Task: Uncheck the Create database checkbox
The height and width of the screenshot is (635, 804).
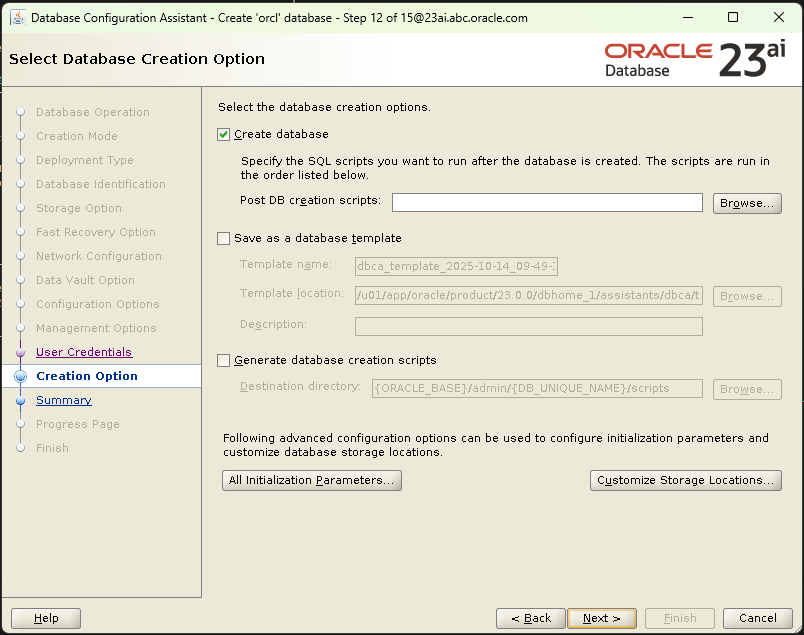Action: (x=222, y=134)
